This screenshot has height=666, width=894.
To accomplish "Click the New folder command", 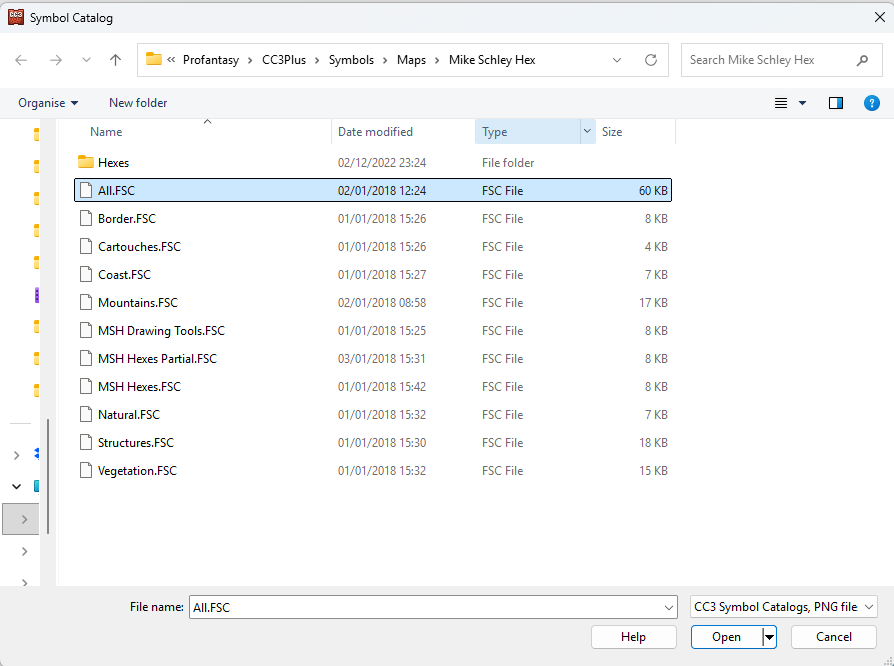I will (138, 103).
